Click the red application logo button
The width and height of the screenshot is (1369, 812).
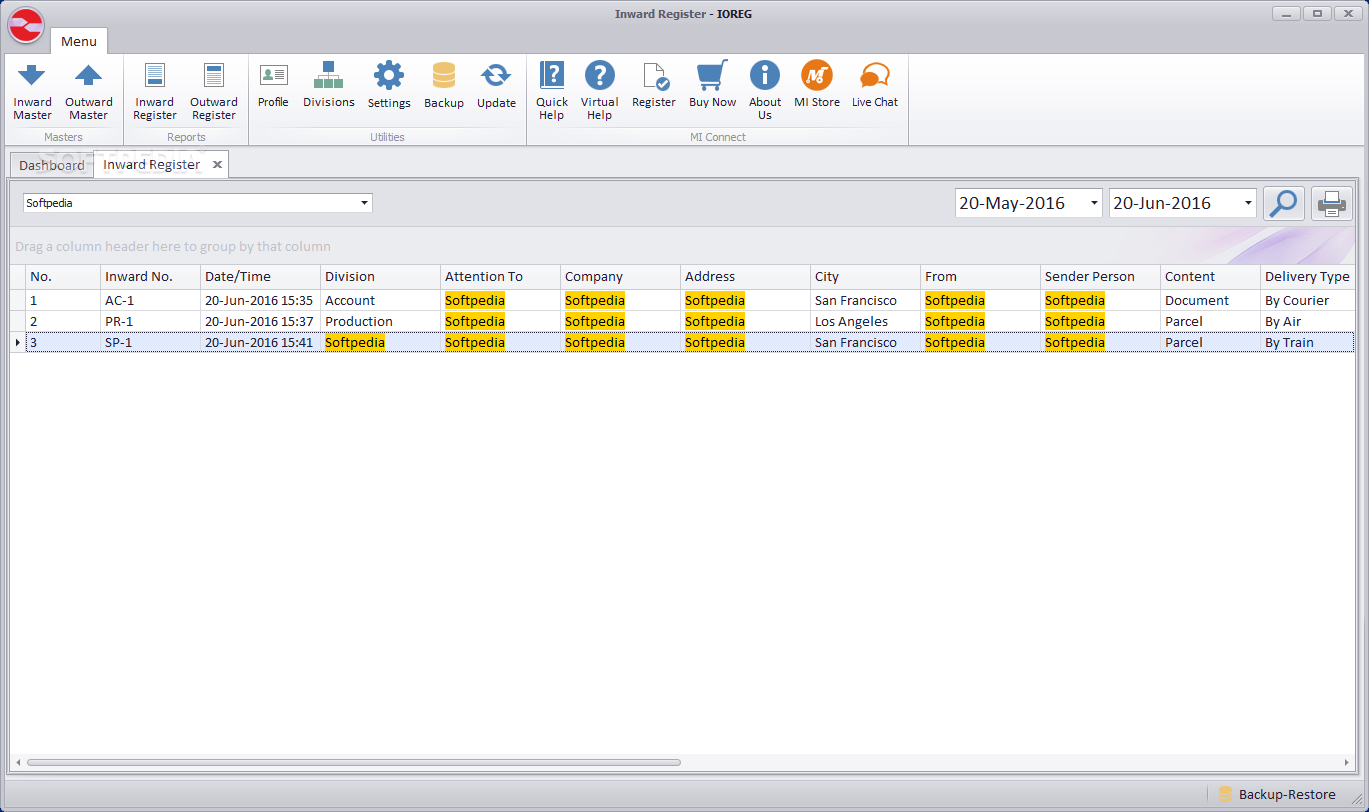click(25, 25)
